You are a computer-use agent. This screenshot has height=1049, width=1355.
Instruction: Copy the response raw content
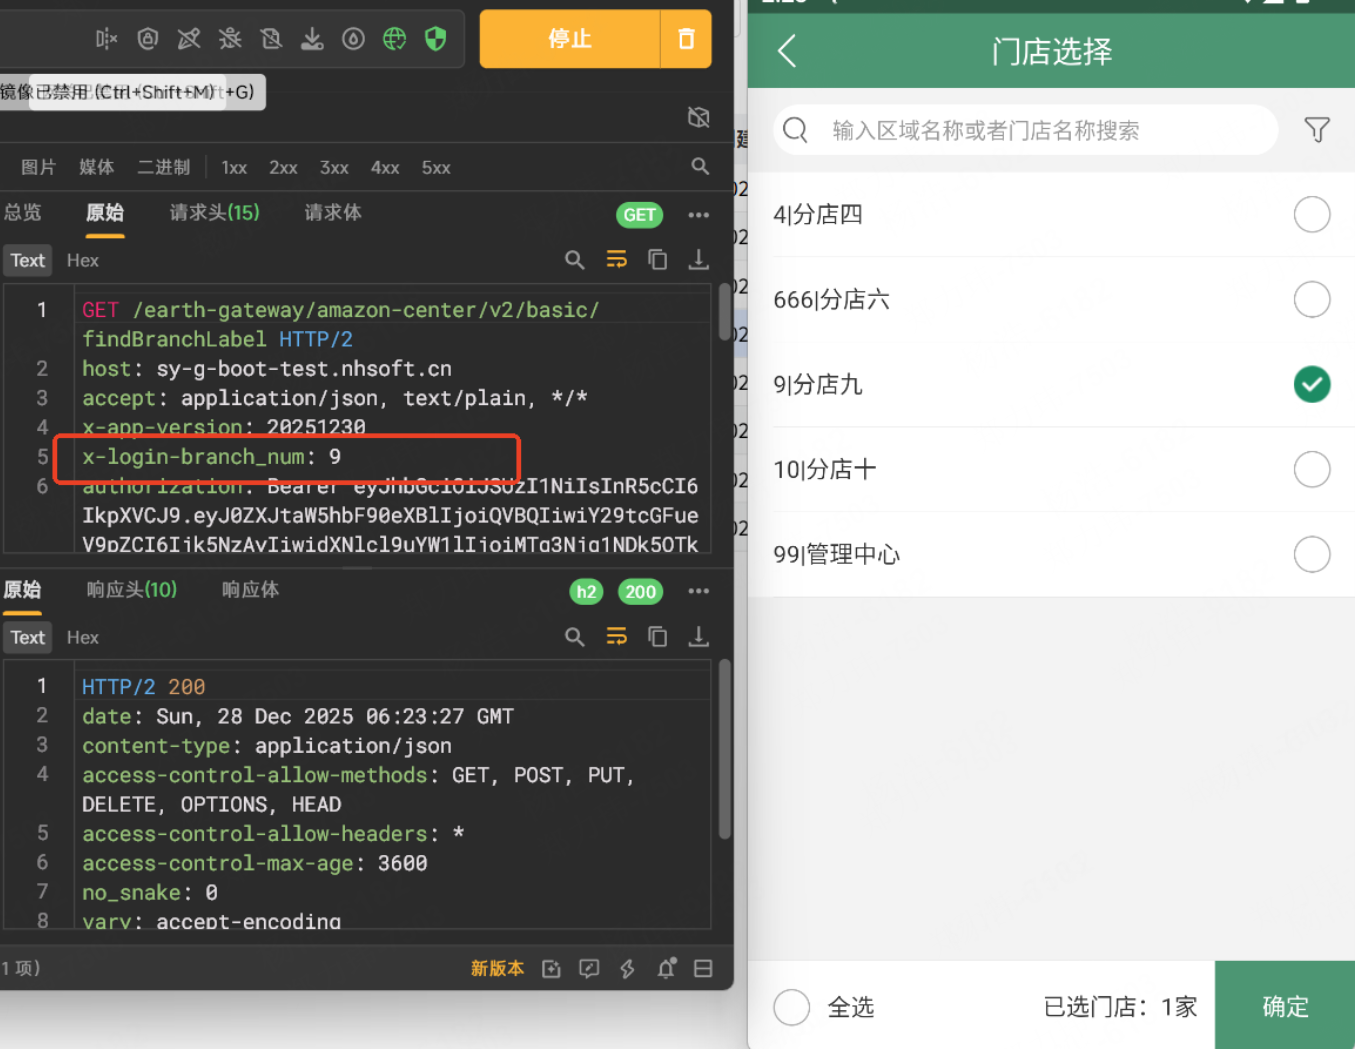pyautogui.click(x=657, y=637)
